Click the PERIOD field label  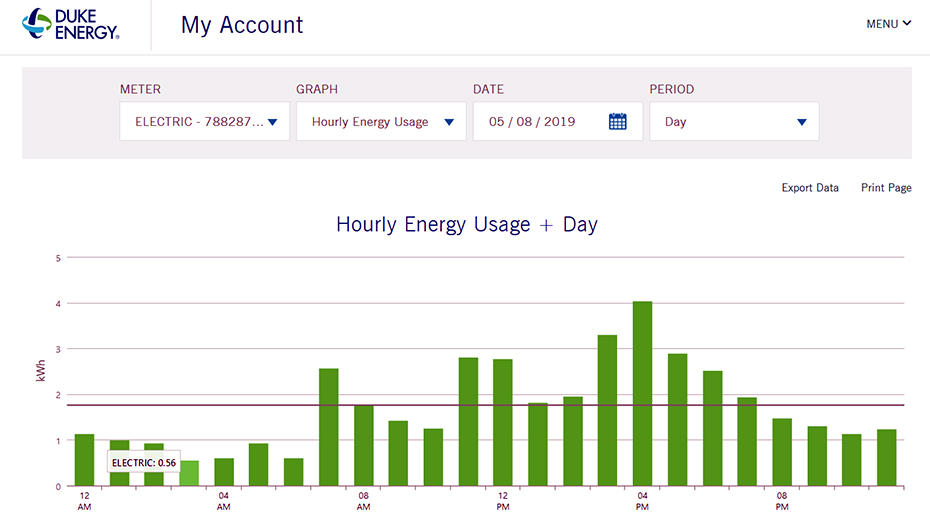coord(671,89)
